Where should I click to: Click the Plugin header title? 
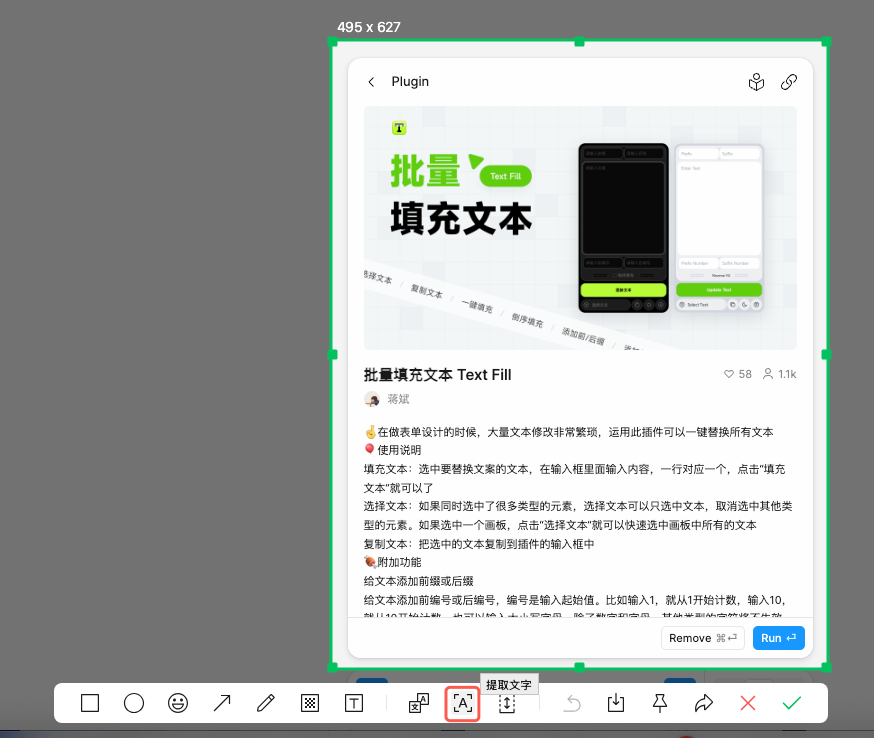click(410, 82)
